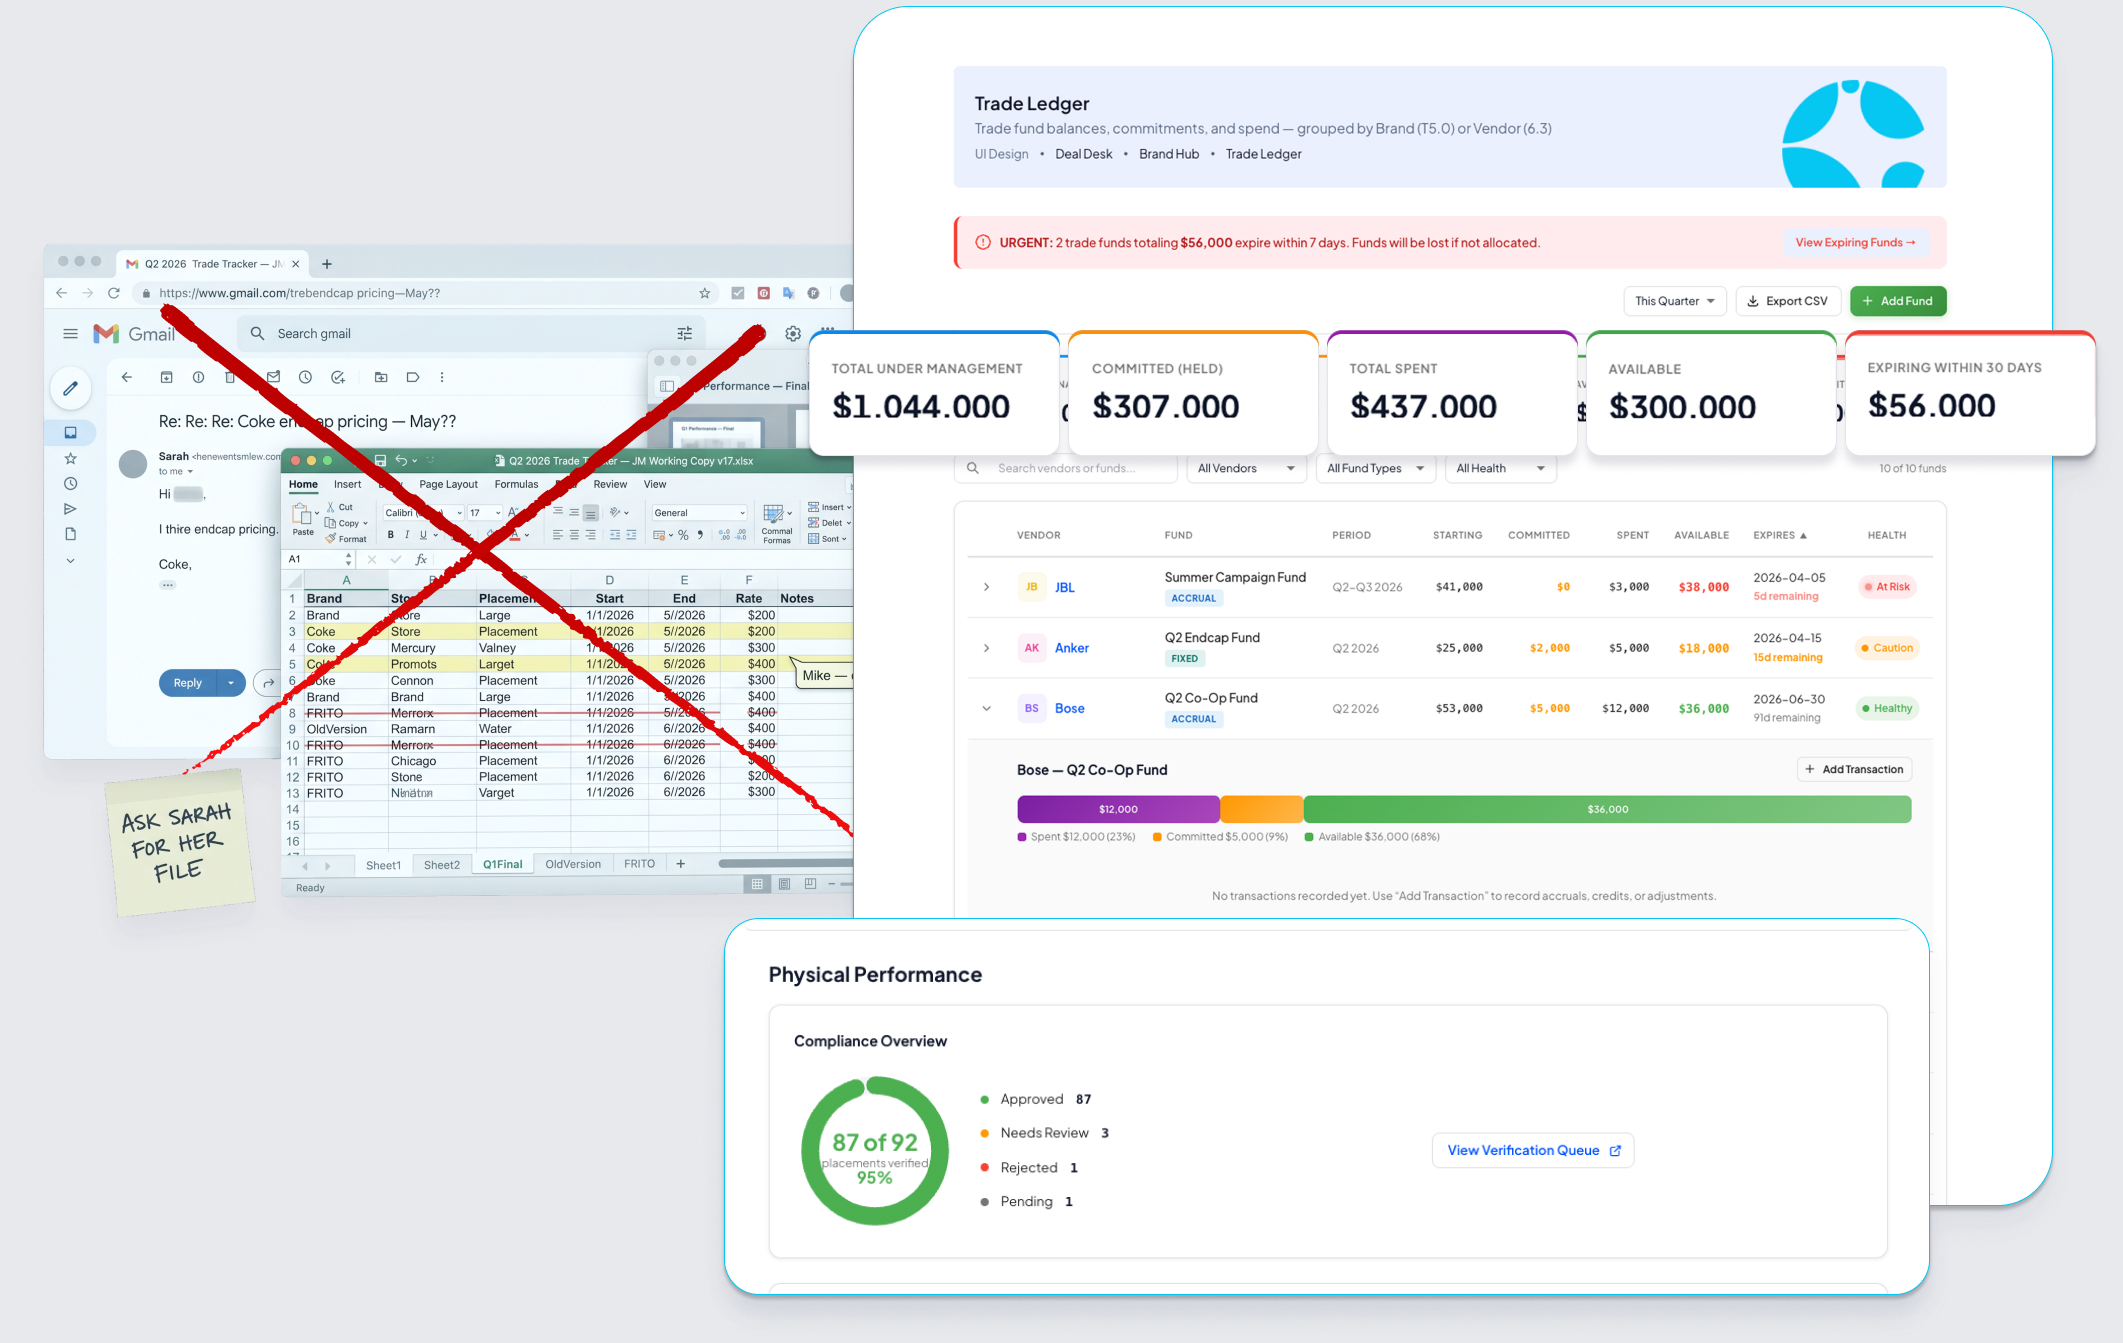Viewport: 2123px width, 1343px height.
Task: Snooze the email with clock icon
Action: (x=305, y=377)
